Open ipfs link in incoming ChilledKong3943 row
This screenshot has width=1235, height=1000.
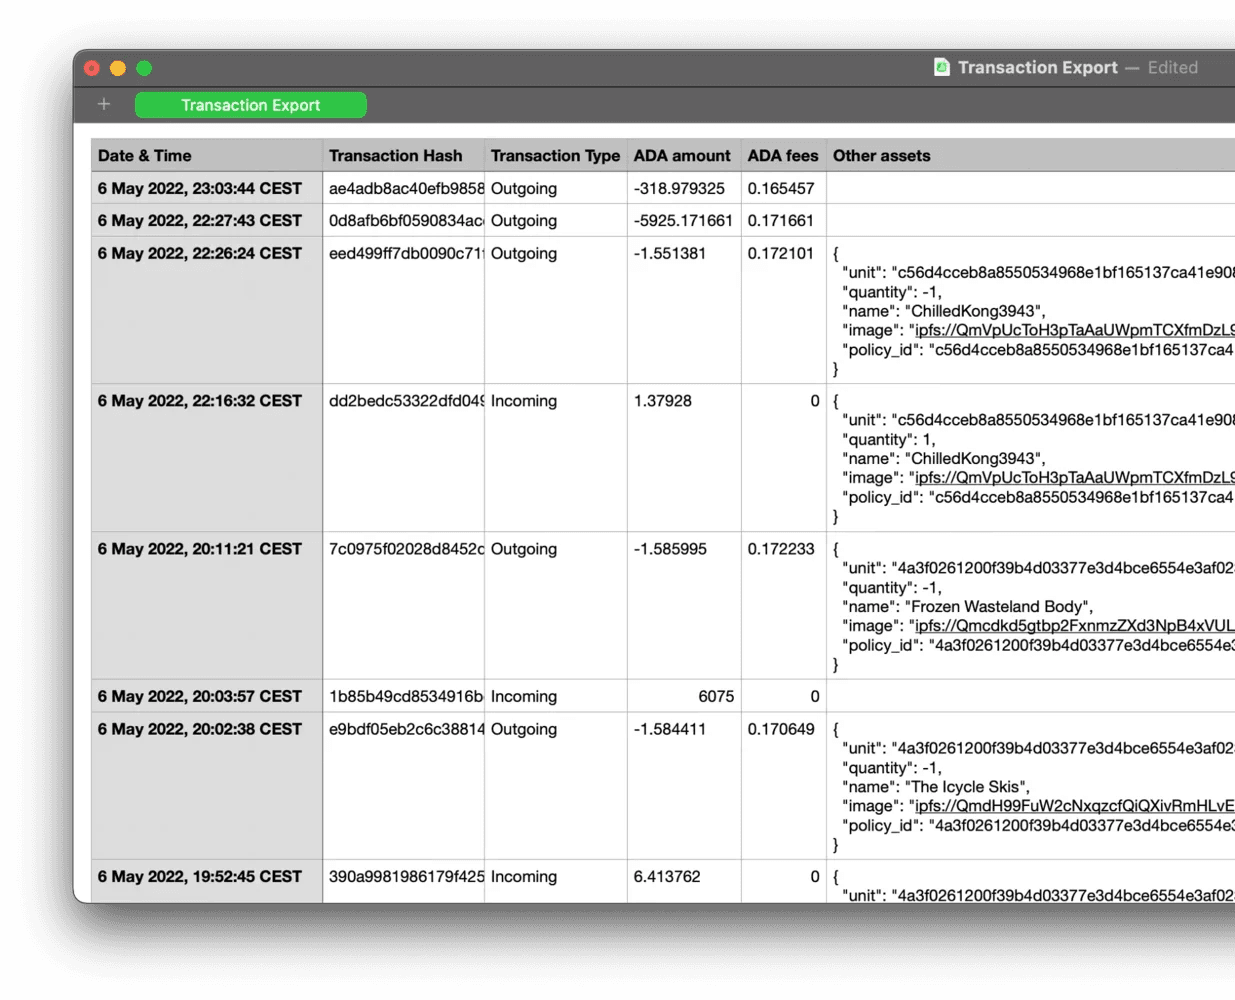(1075, 478)
